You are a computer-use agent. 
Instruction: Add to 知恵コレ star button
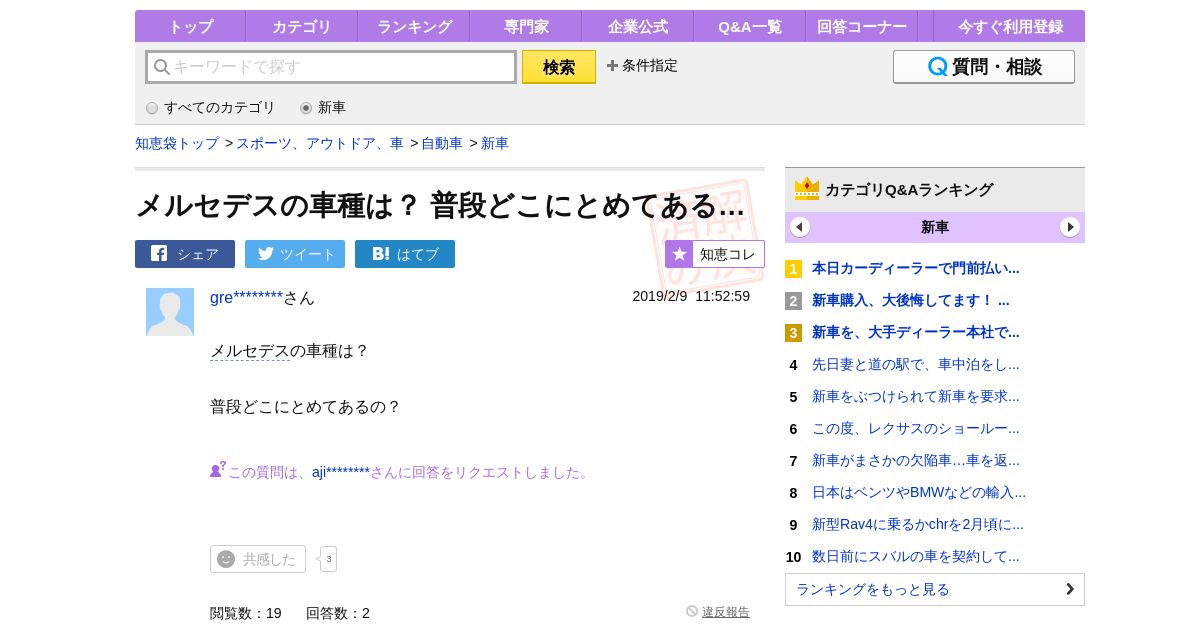pos(715,254)
